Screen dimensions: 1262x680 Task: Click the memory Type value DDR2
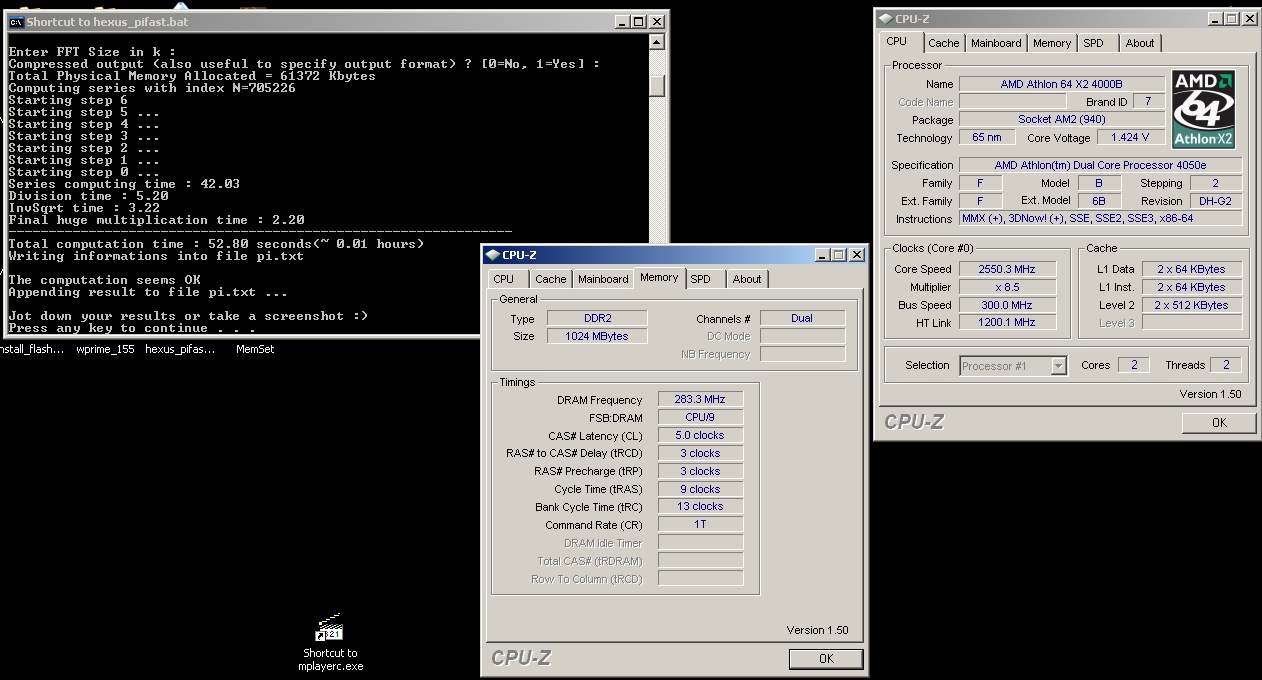coord(598,318)
